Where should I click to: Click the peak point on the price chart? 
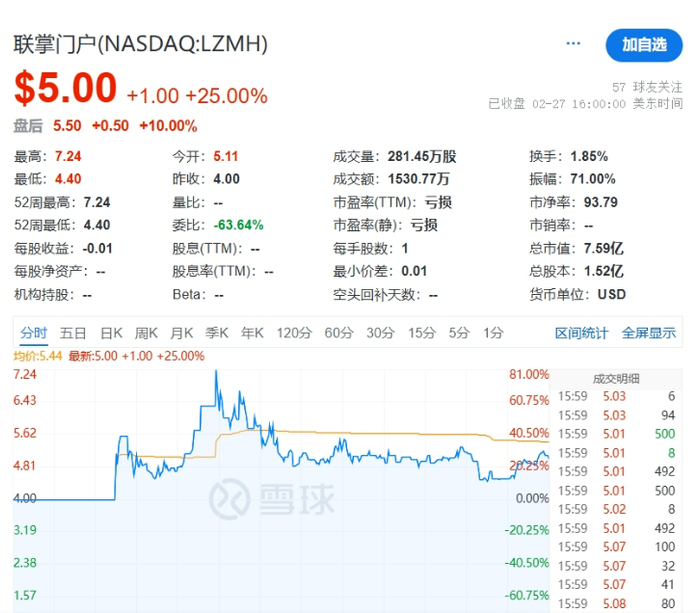[x=216, y=373]
